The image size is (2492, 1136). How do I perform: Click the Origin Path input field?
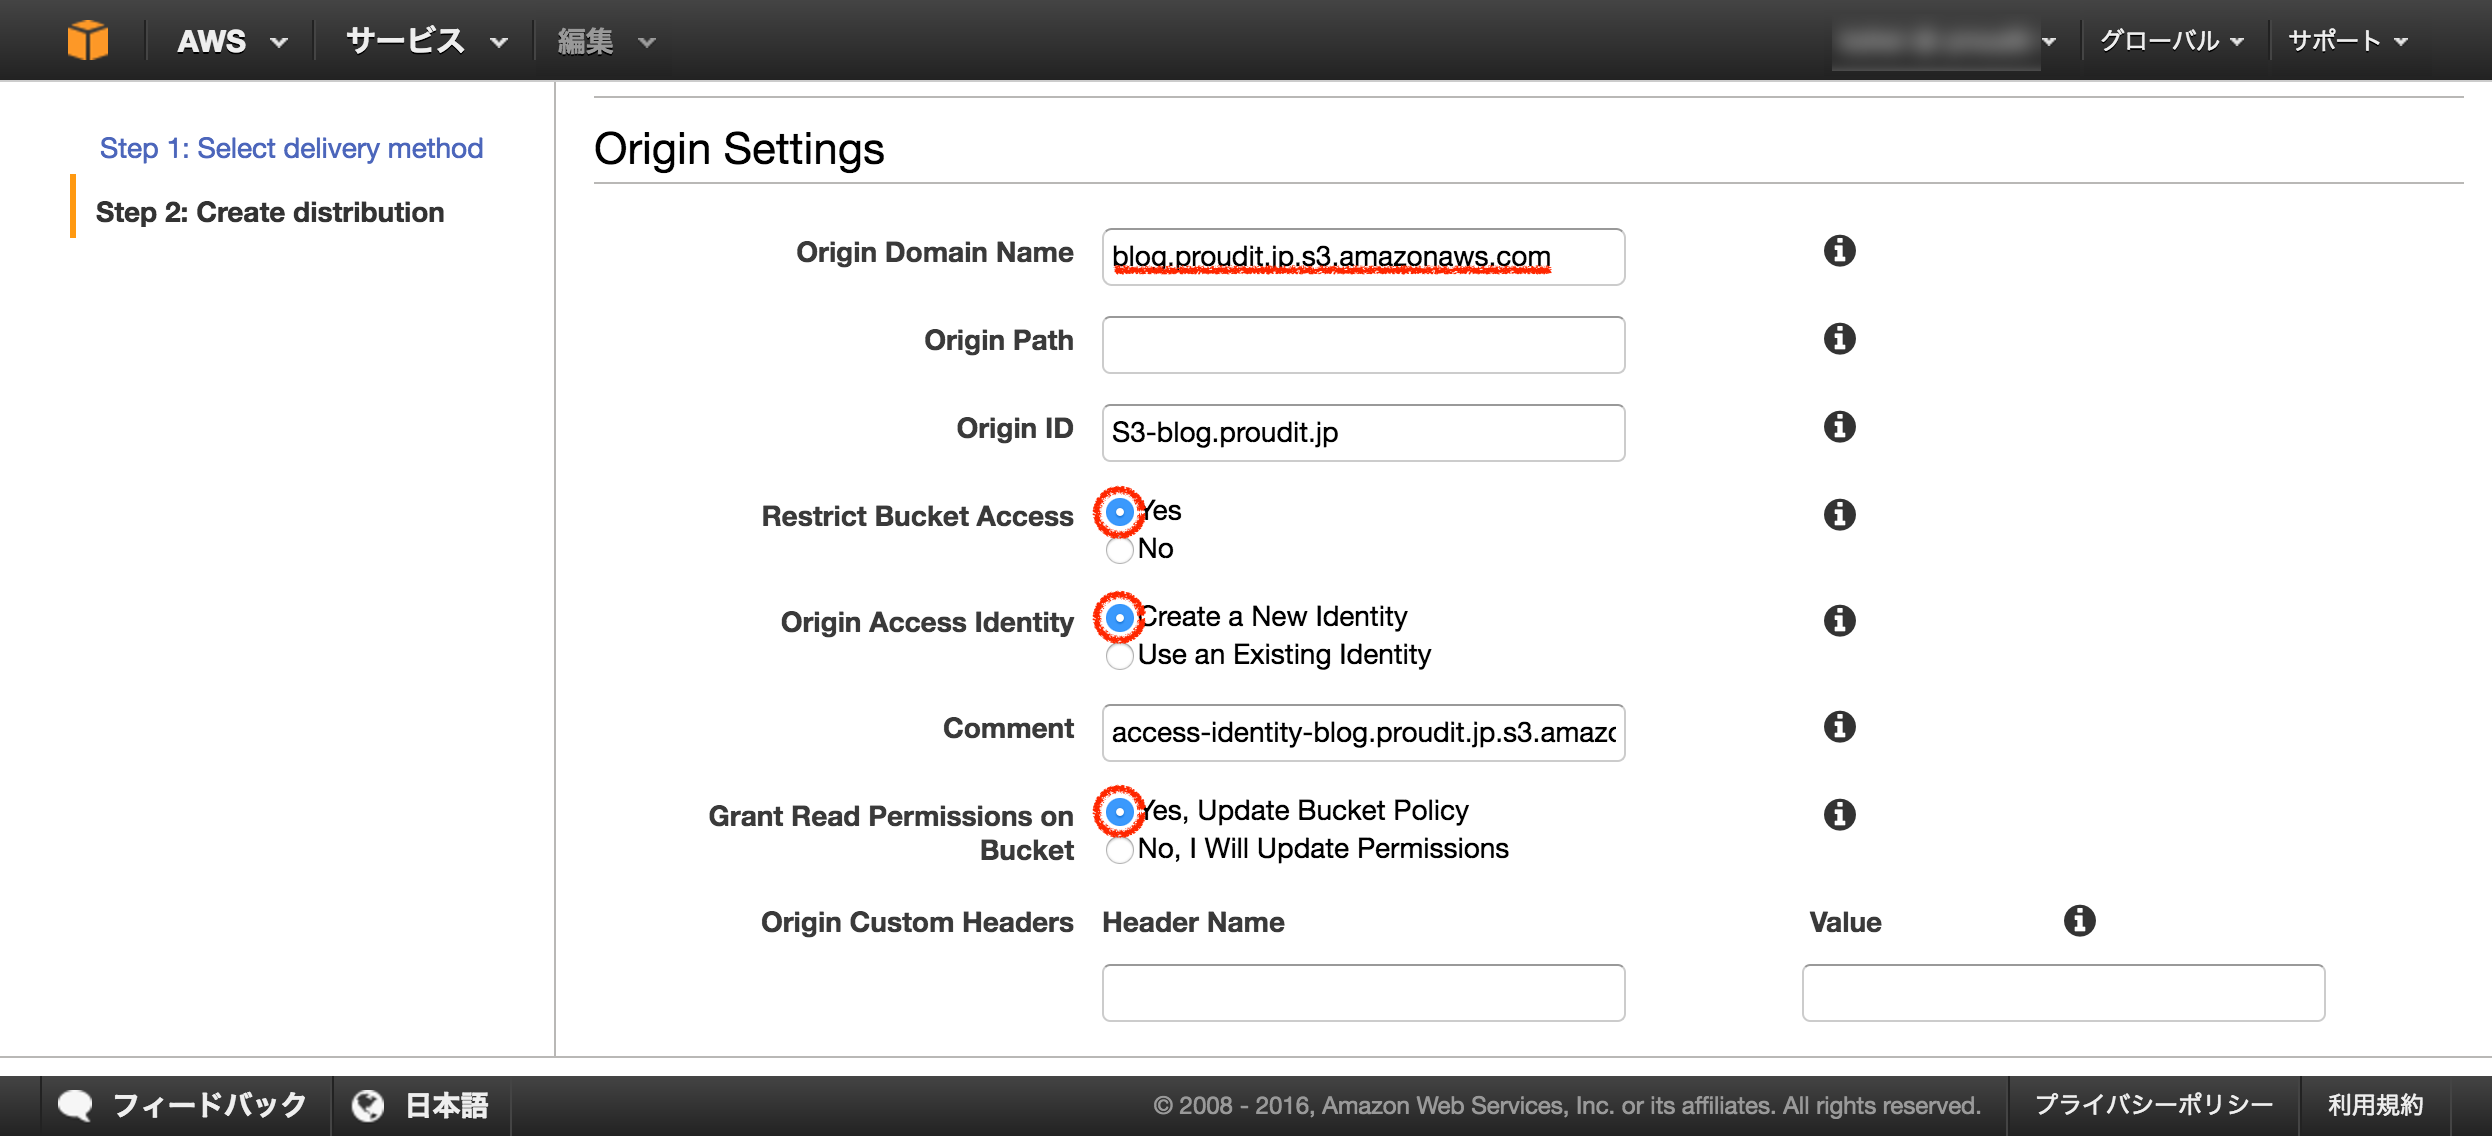click(1362, 345)
